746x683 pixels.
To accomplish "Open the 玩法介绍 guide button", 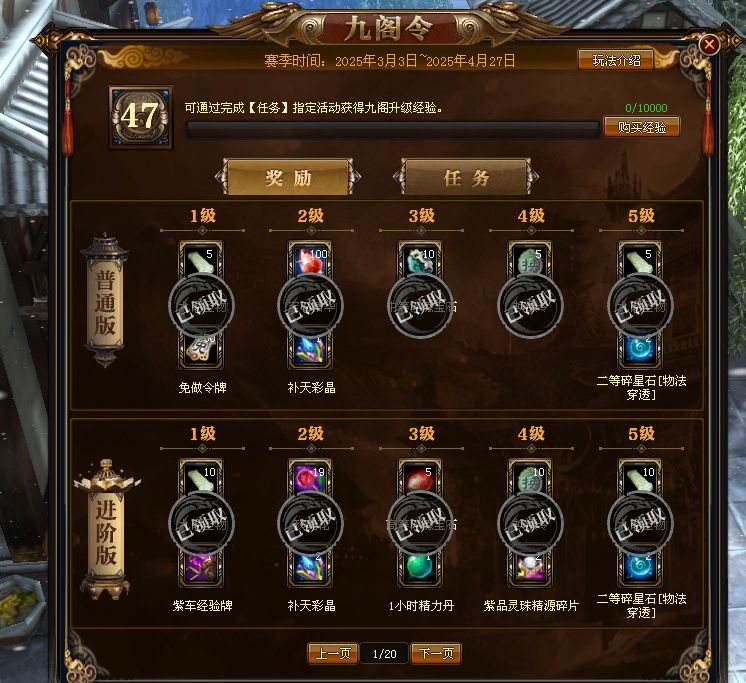I will click(616, 60).
